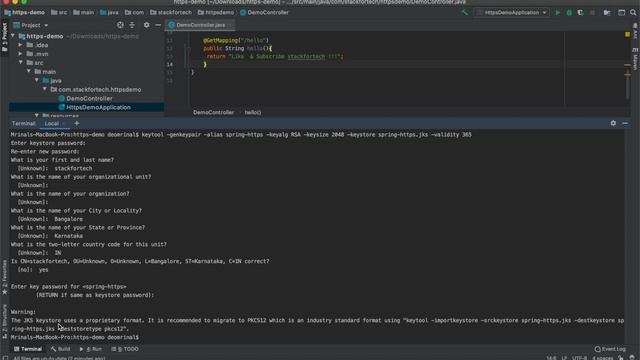
Task: Click the 'stackfortech' word in return string
Action: click(x=306, y=56)
